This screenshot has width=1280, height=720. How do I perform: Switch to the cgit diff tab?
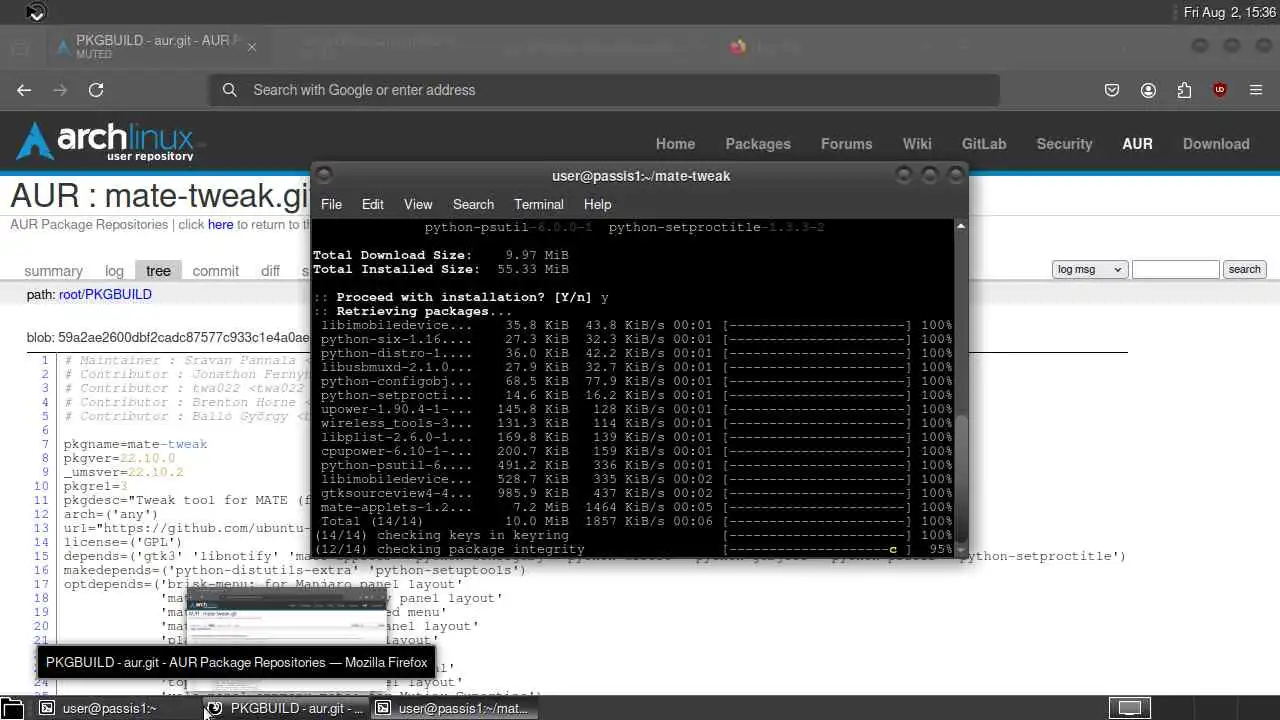point(270,270)
